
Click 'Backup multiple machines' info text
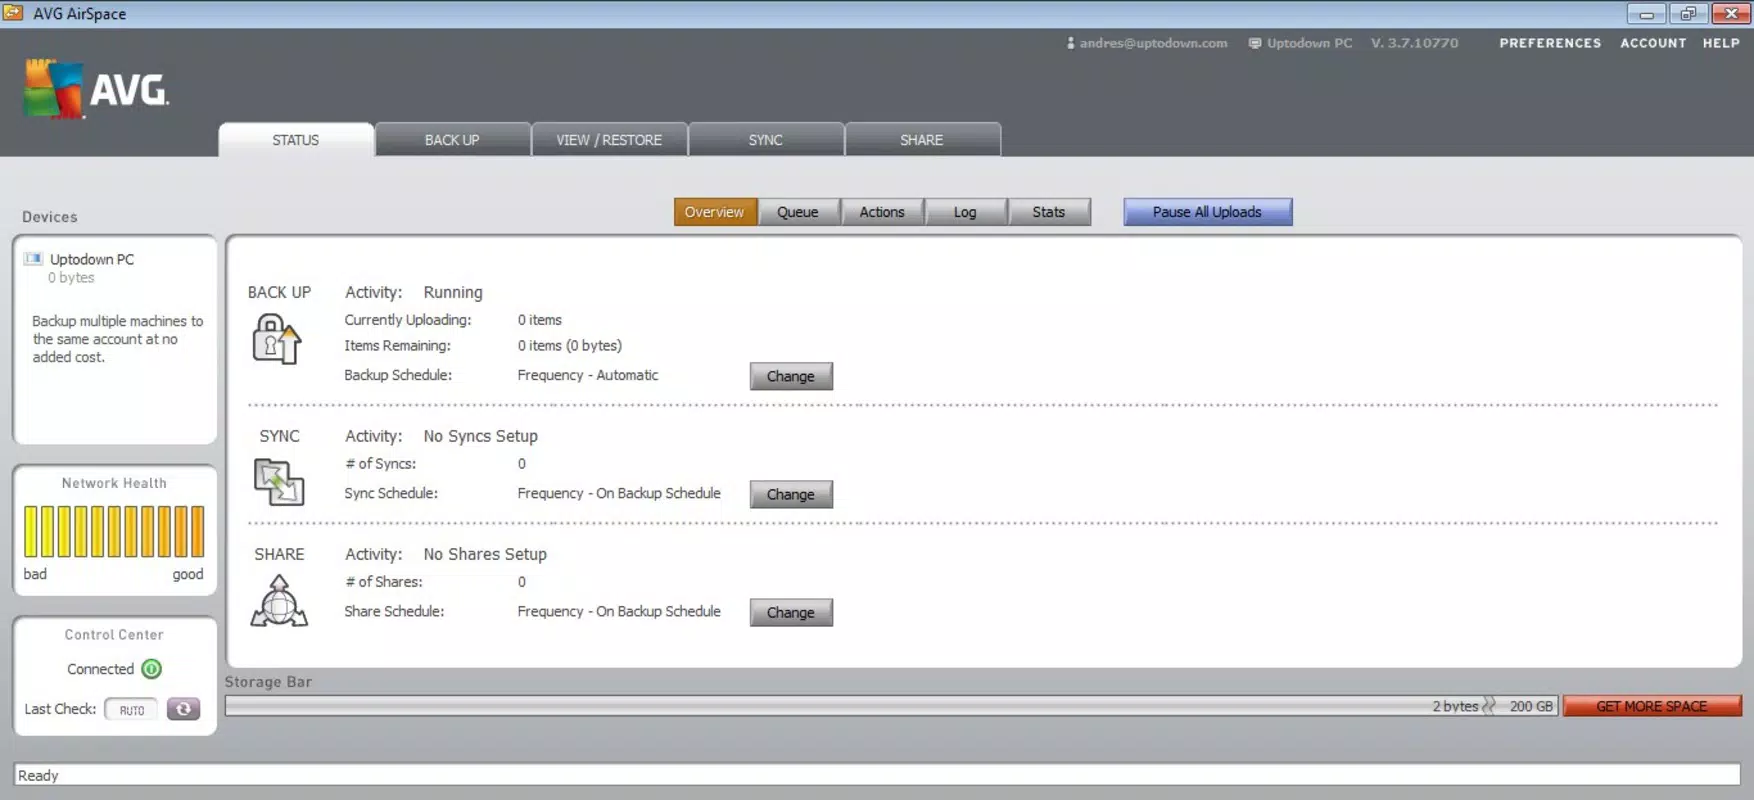pyautogui.click(x=117, y=339)
